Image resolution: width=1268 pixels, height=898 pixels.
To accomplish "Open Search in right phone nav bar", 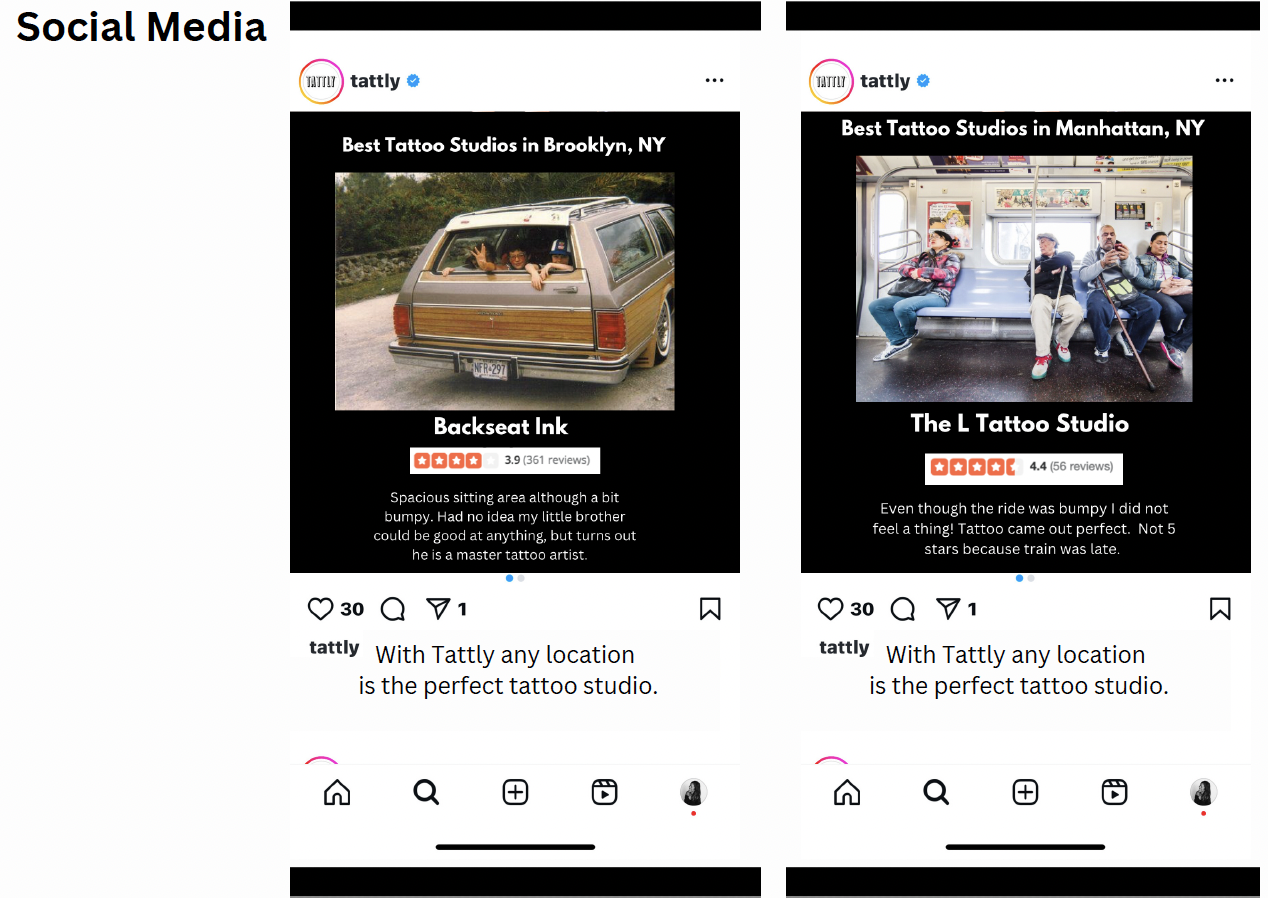I will point(936,792).
